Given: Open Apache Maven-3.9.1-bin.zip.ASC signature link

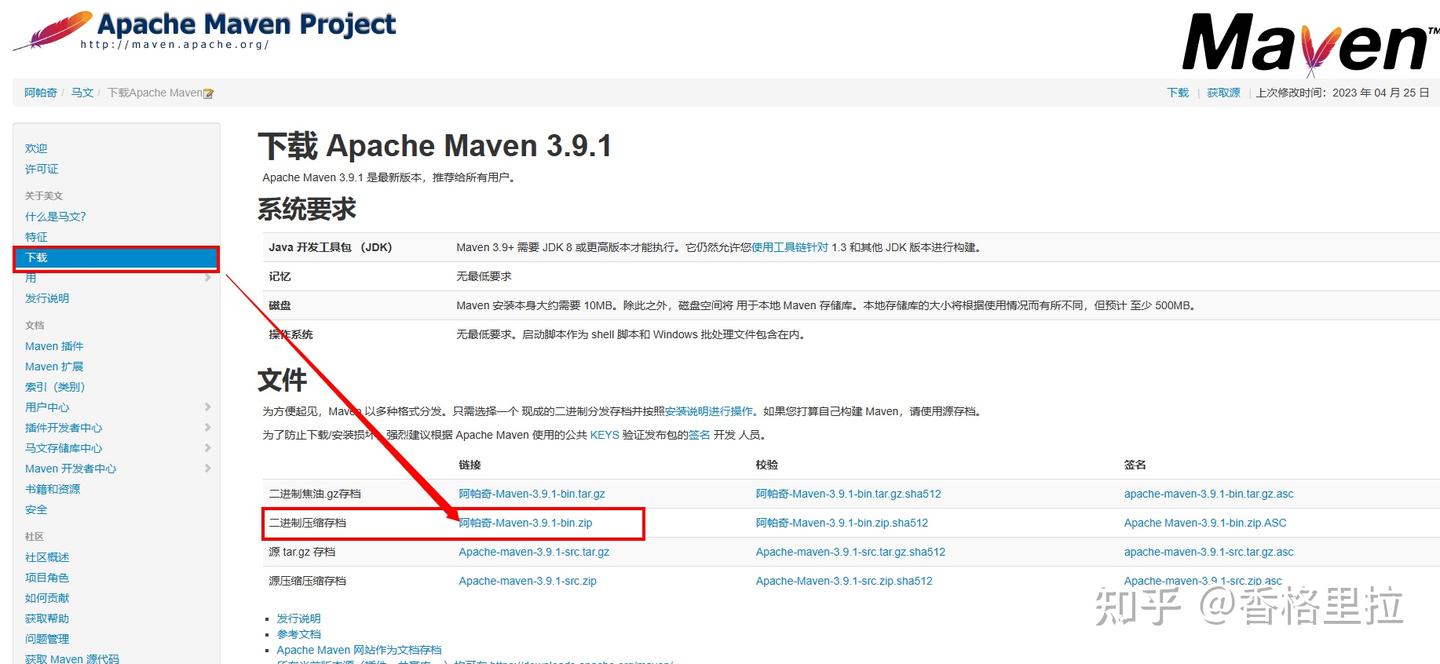Looking at the screenshot, I should click(1205, 523).
